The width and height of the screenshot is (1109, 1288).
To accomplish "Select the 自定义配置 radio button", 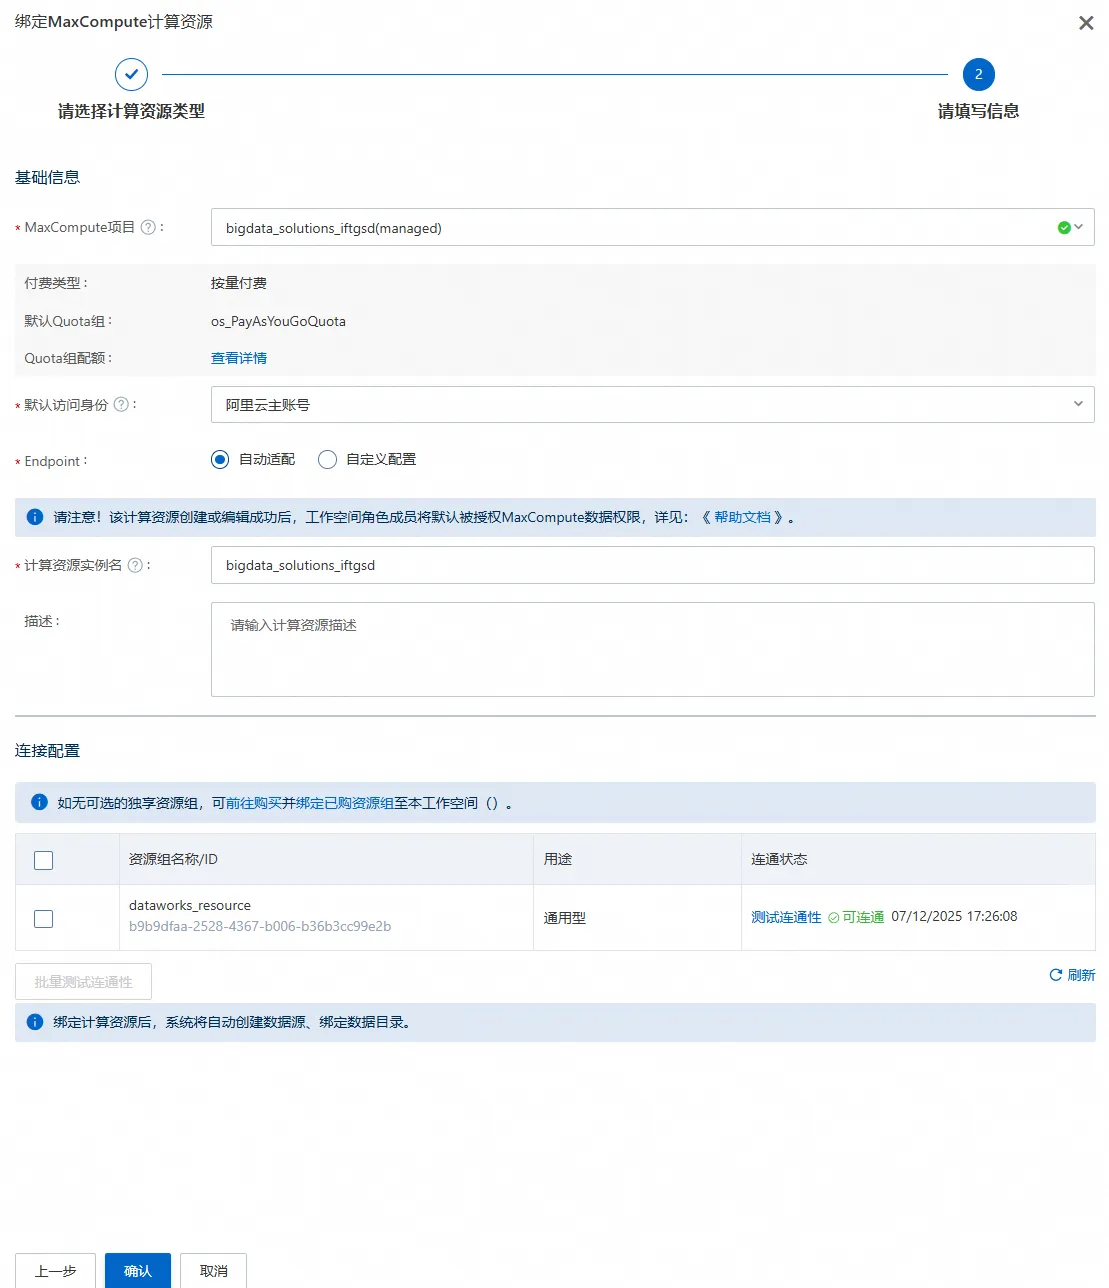I will pos(327,460).
